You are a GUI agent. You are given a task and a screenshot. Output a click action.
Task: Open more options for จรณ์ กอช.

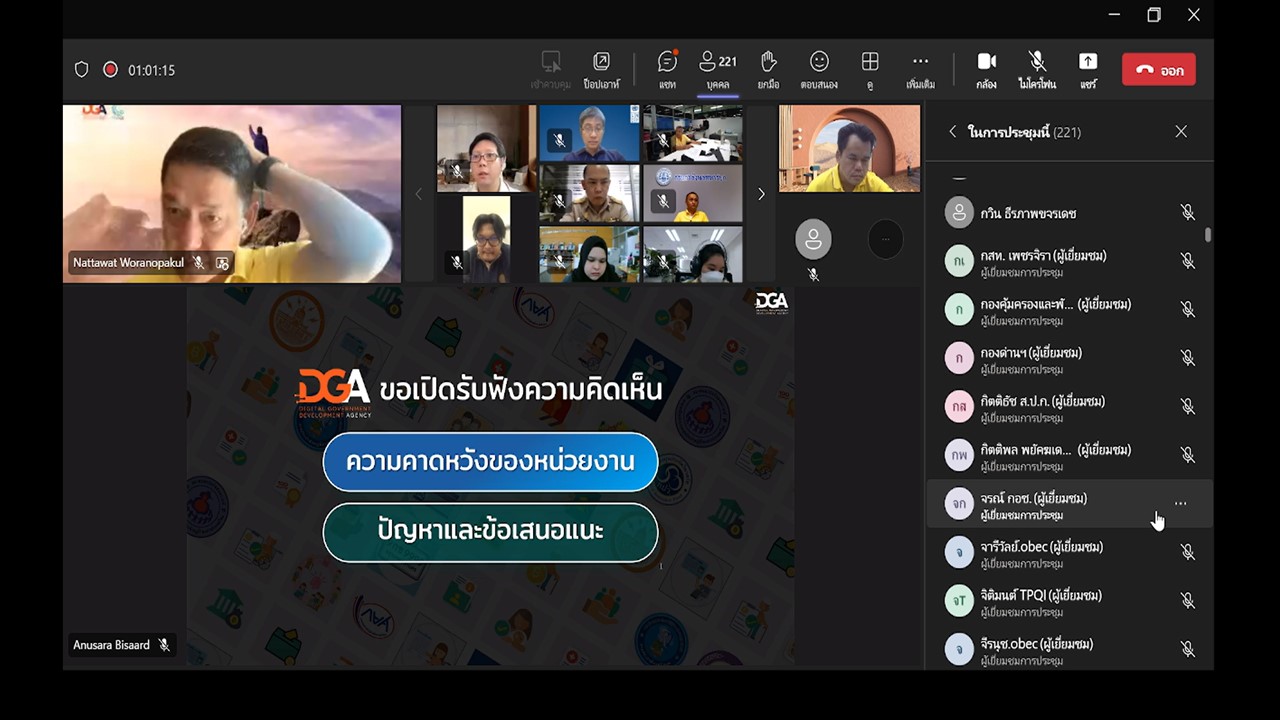pos(1181,503)
